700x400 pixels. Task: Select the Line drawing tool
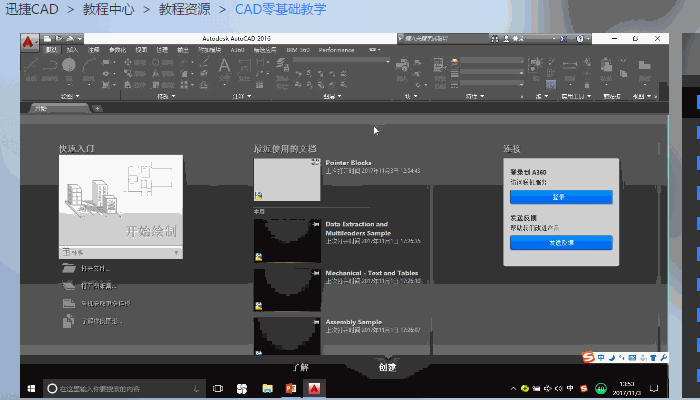30,65
